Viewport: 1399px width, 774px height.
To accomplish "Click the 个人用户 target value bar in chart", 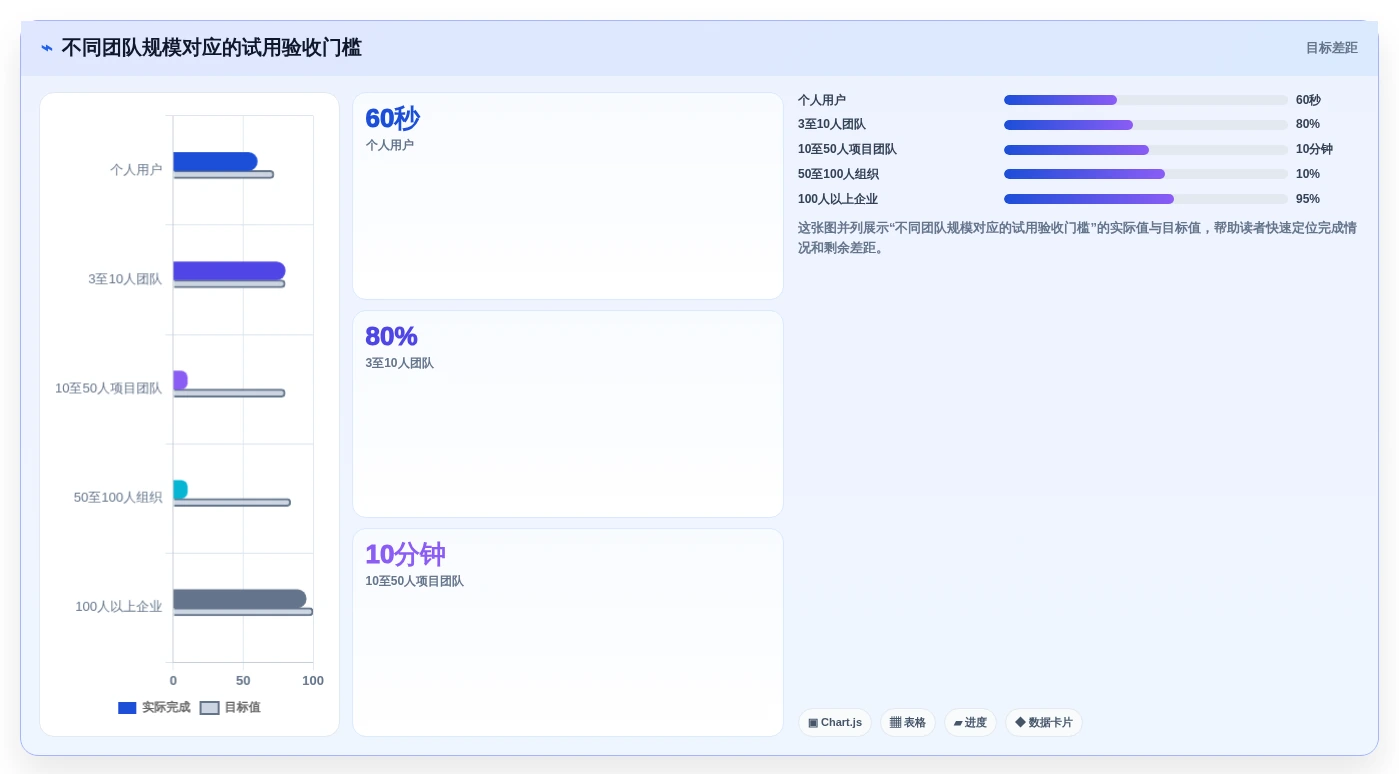I will pos(223,175).
